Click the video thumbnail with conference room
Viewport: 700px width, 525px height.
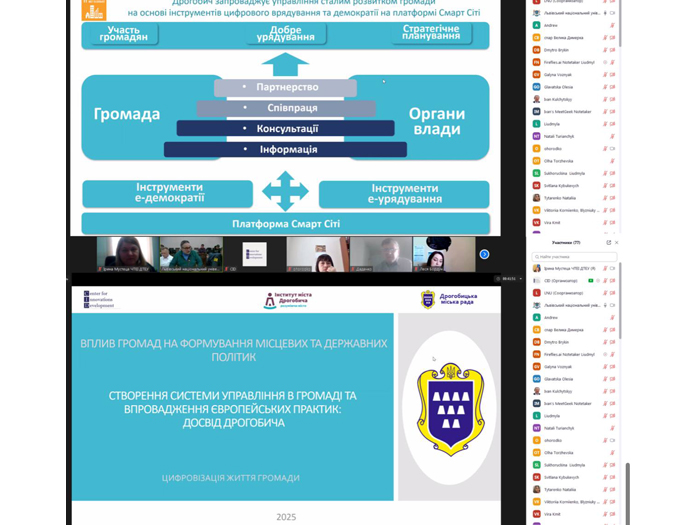pos(189,254)
